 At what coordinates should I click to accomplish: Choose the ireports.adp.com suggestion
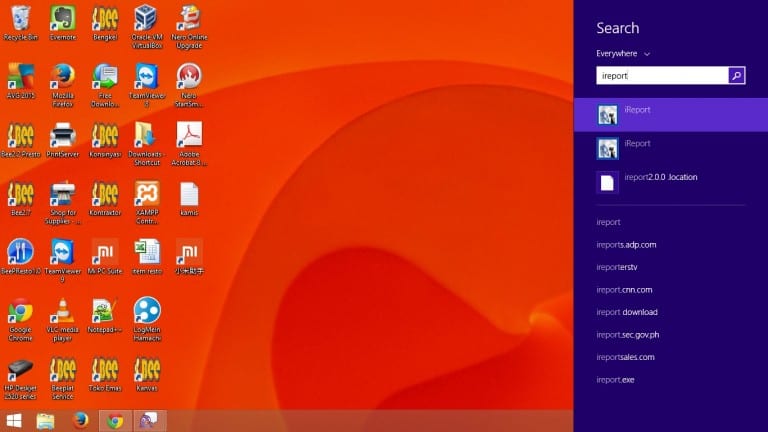[x=626, y=244]
